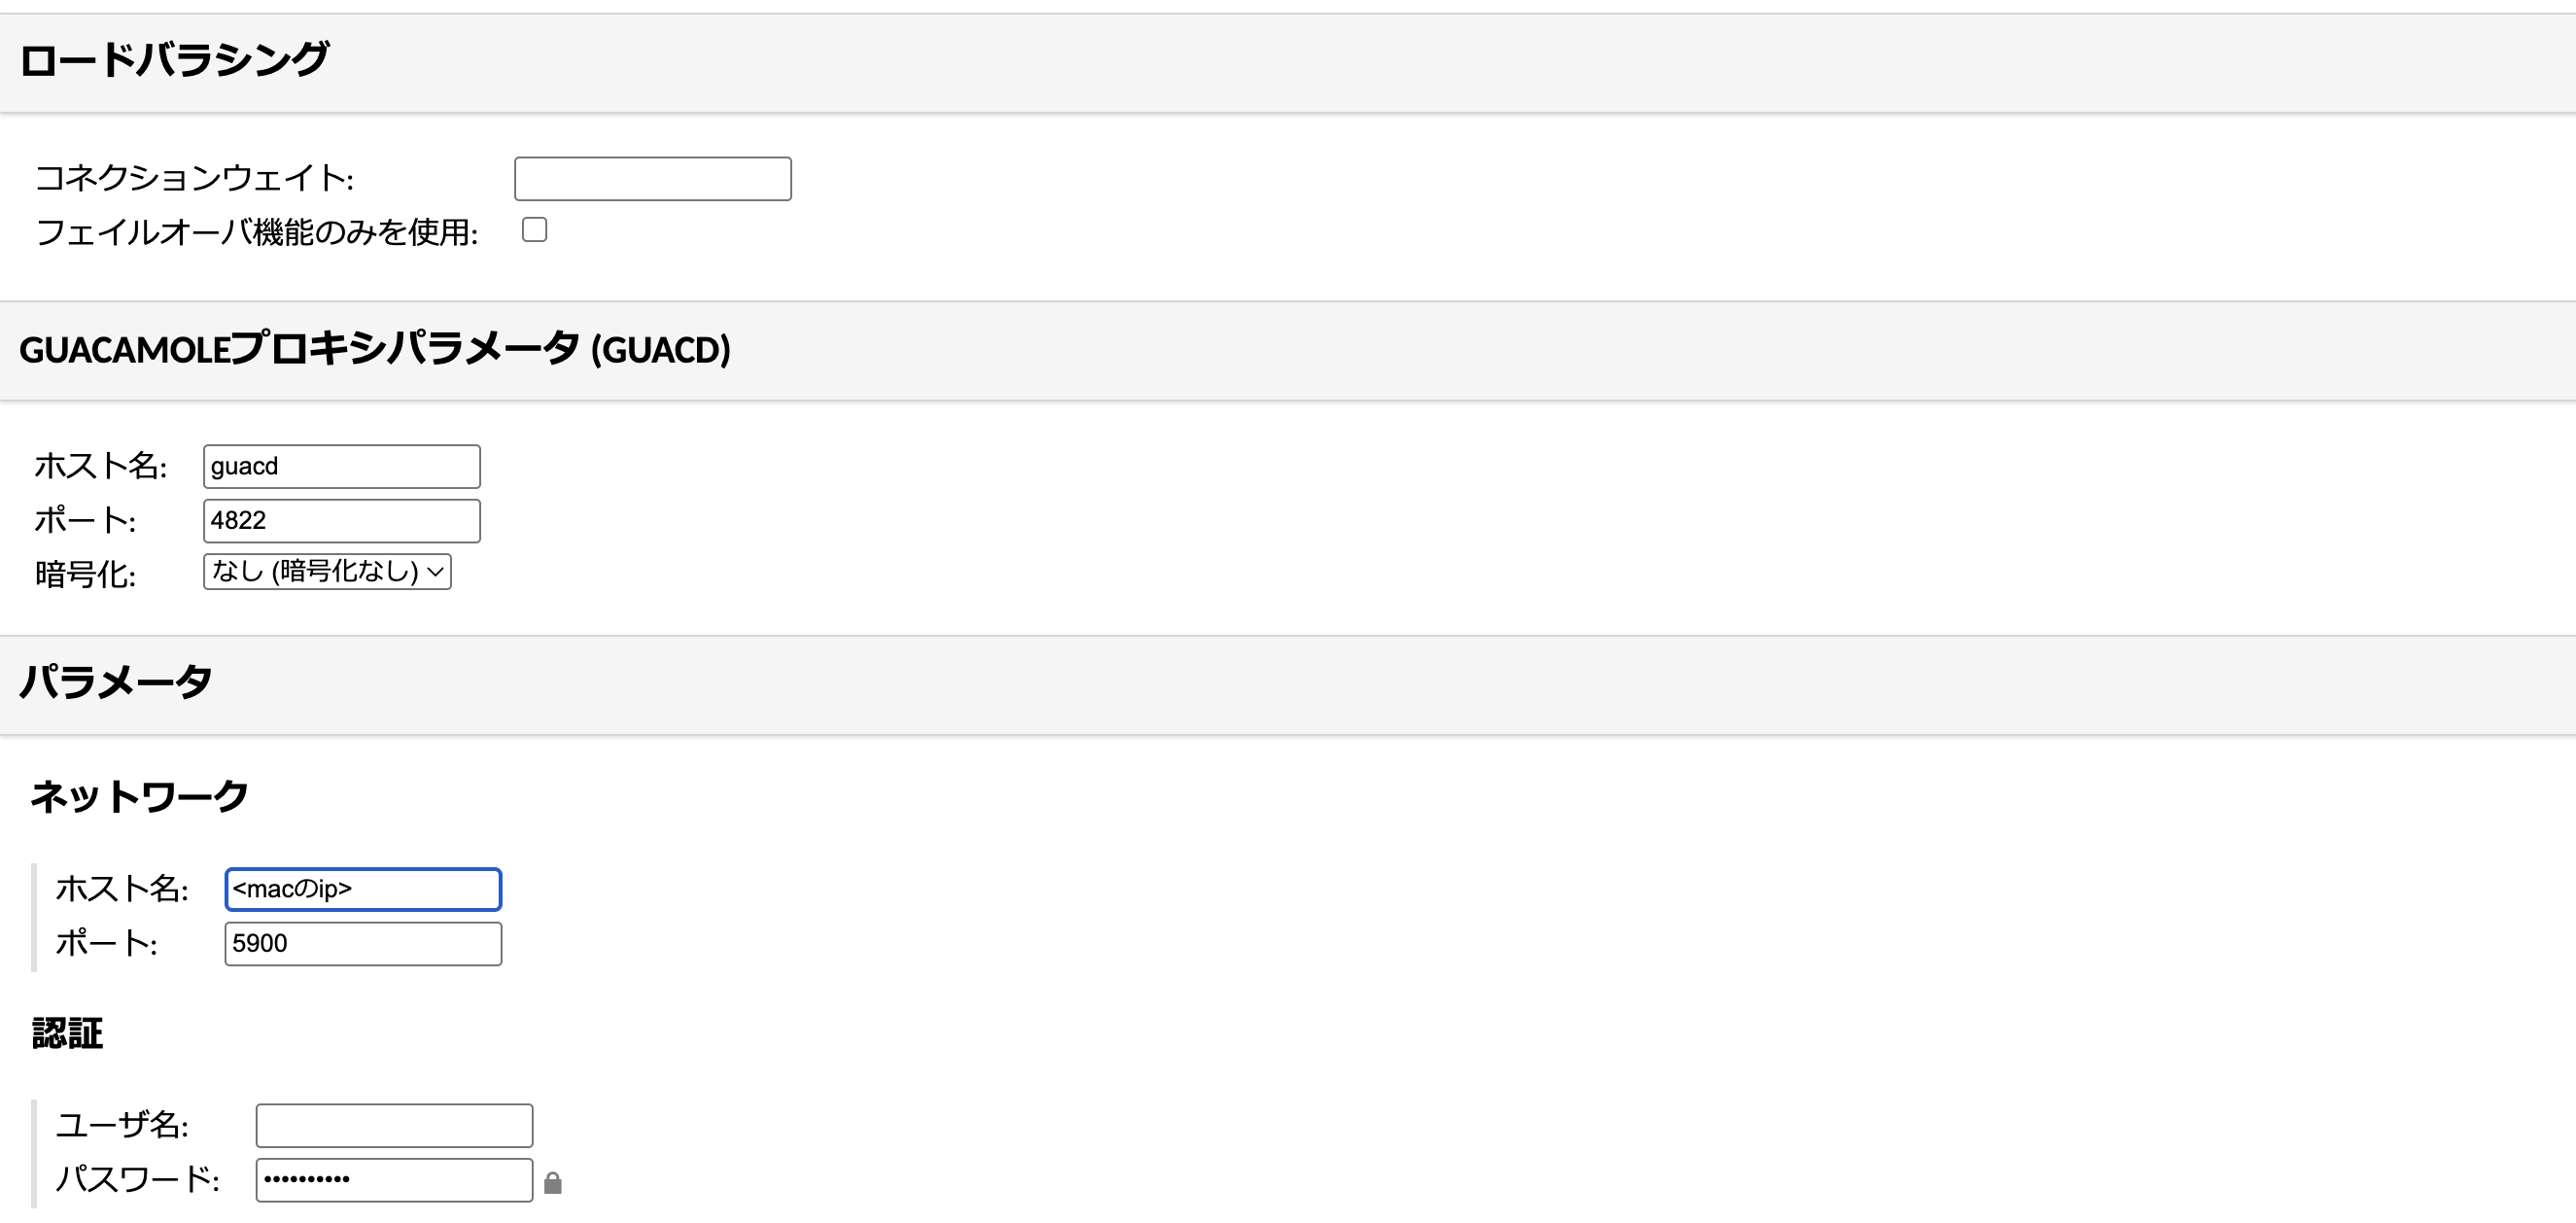Focus the コネクションウェイト input field
The image size is (2576, 1223).
point(652,179)
